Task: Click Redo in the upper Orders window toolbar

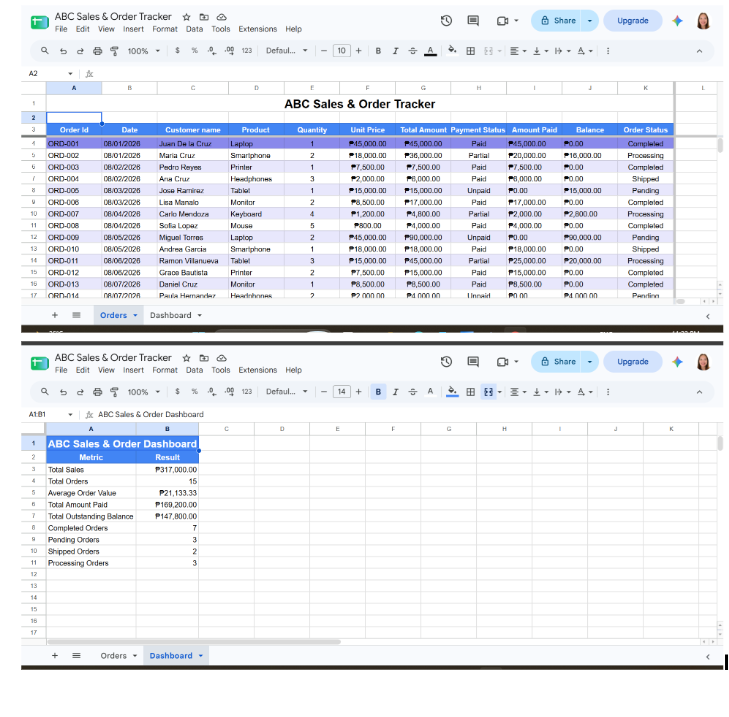Action: click(80, 51)
